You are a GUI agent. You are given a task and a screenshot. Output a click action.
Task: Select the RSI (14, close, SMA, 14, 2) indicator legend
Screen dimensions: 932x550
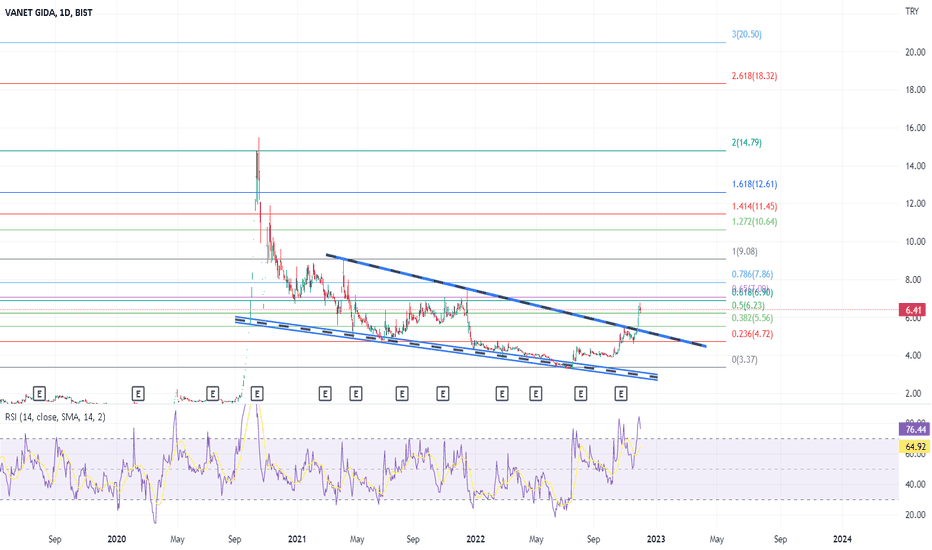pos(55,417)
